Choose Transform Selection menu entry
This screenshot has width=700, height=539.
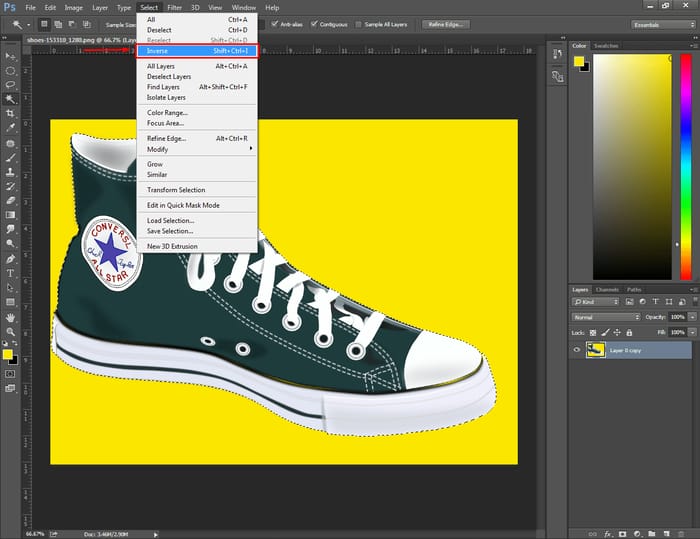point(197,190)
